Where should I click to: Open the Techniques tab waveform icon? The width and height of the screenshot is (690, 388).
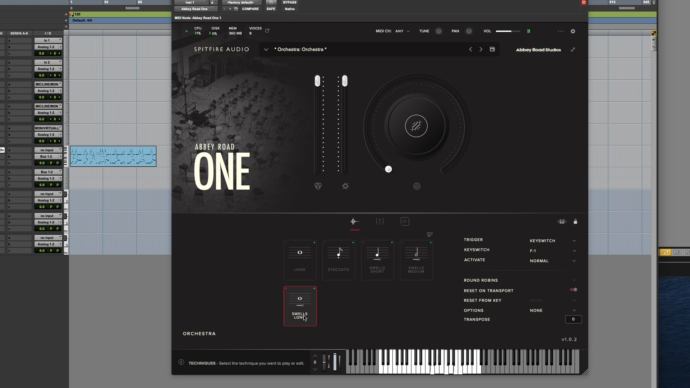[354, 222]
